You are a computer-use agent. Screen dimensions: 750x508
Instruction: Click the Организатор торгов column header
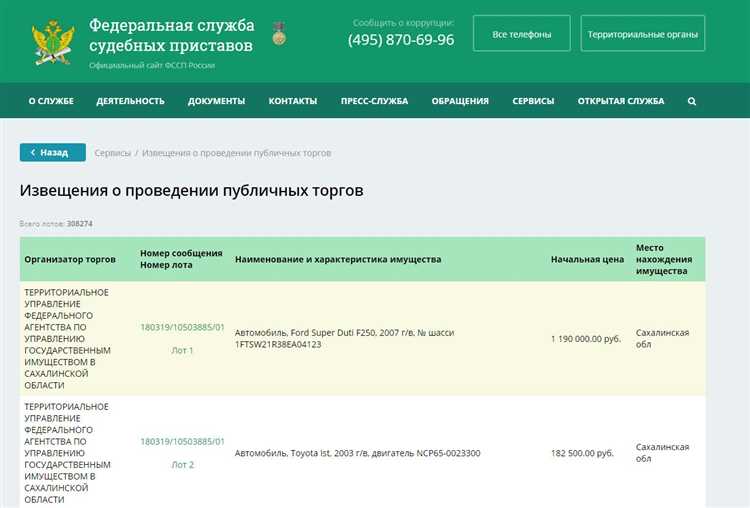click(70, 259)
